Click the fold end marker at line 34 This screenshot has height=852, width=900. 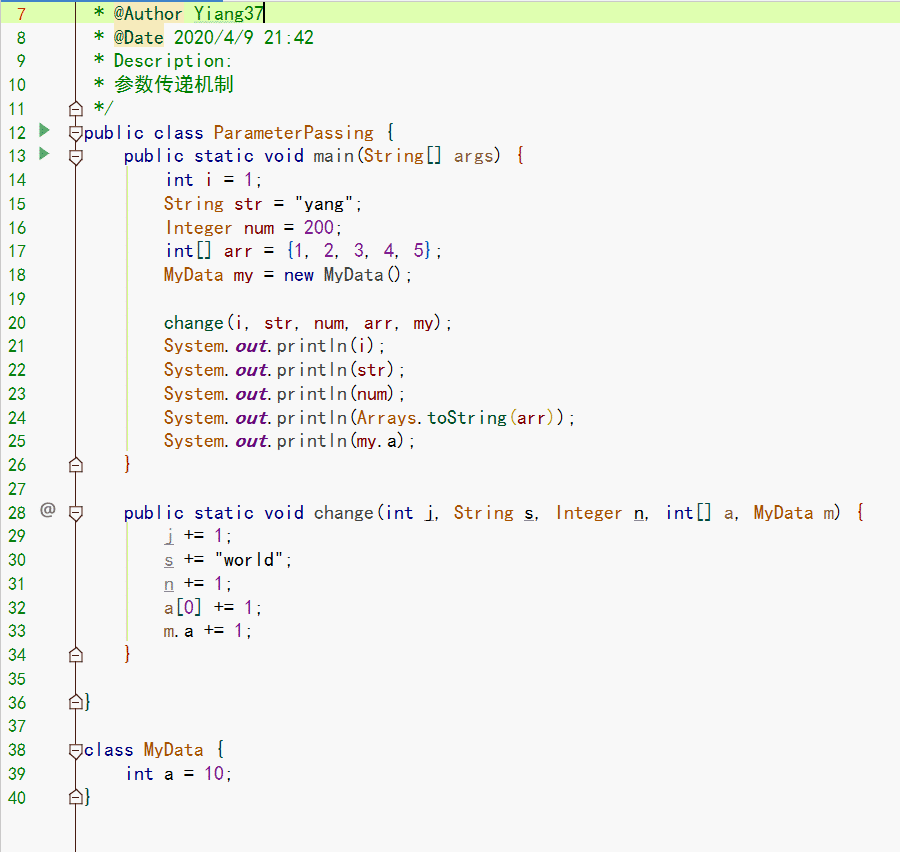coord(76,655)
